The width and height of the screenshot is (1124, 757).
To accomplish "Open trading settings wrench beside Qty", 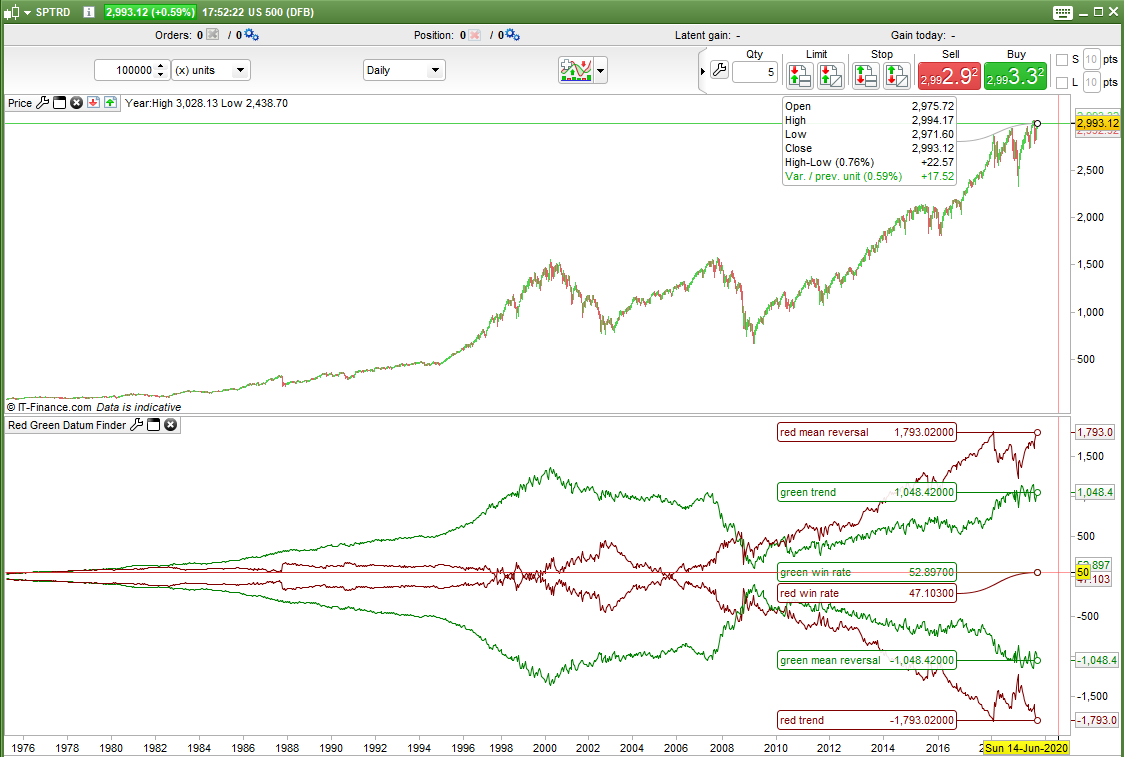I will point(719,70).
